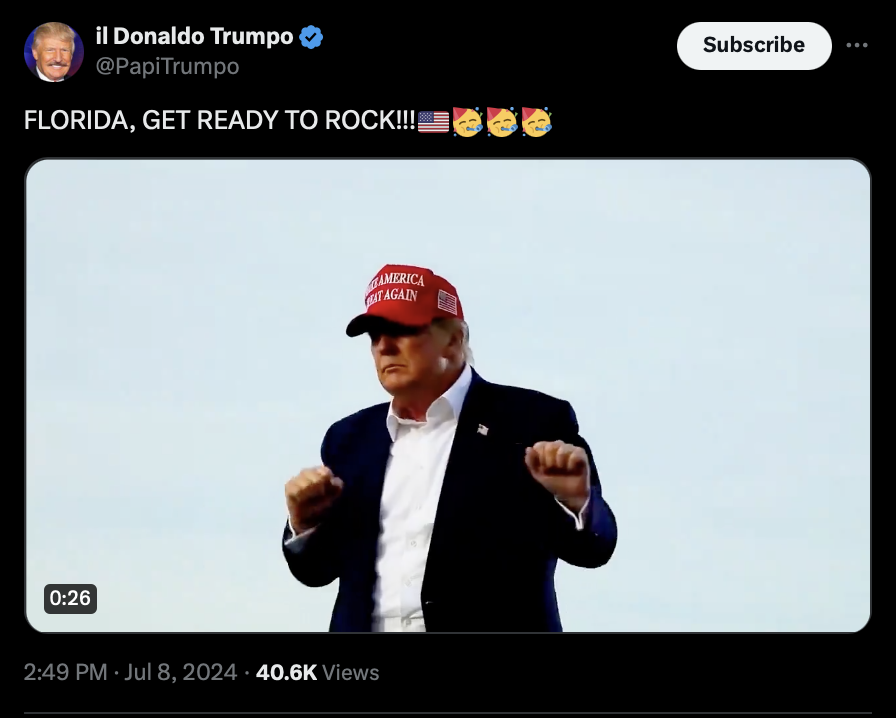896x718 pixels.
Task: Click the last party face emoji
Action: tap(536, 121)
